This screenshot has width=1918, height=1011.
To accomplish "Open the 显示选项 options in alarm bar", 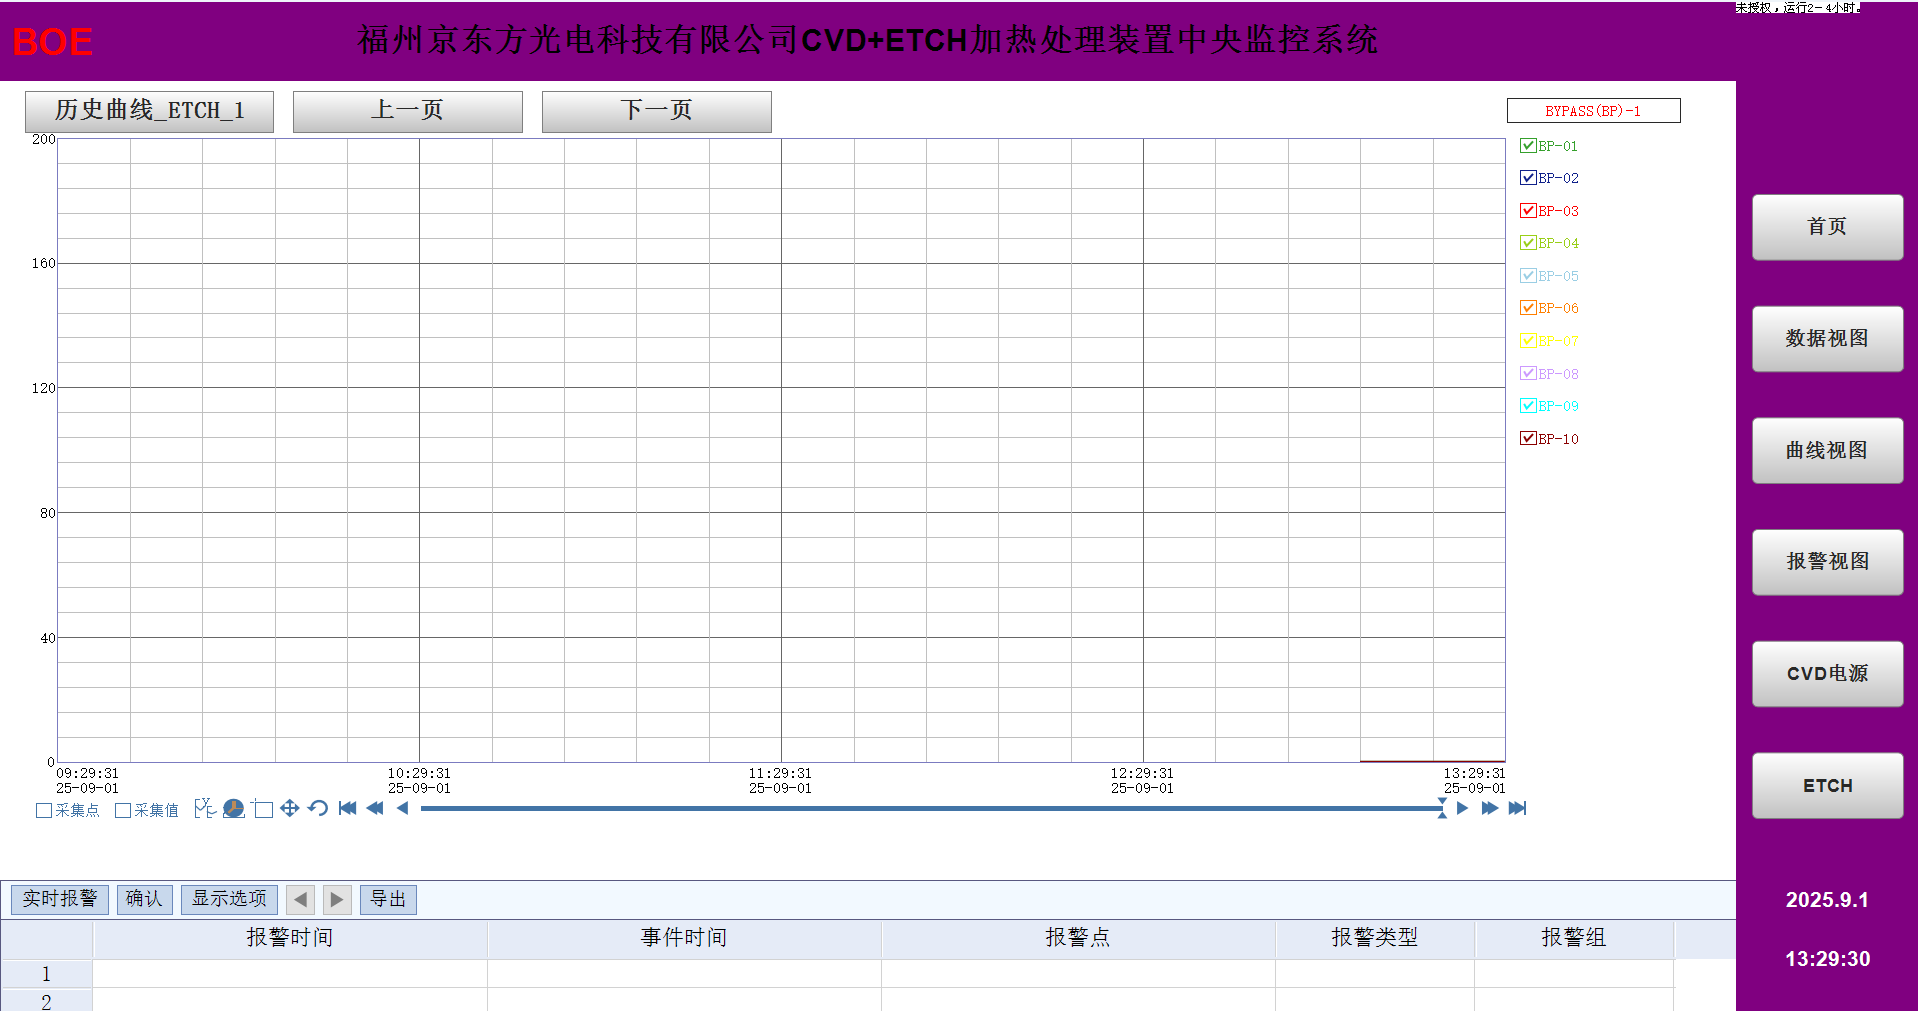I will [229, 899].
